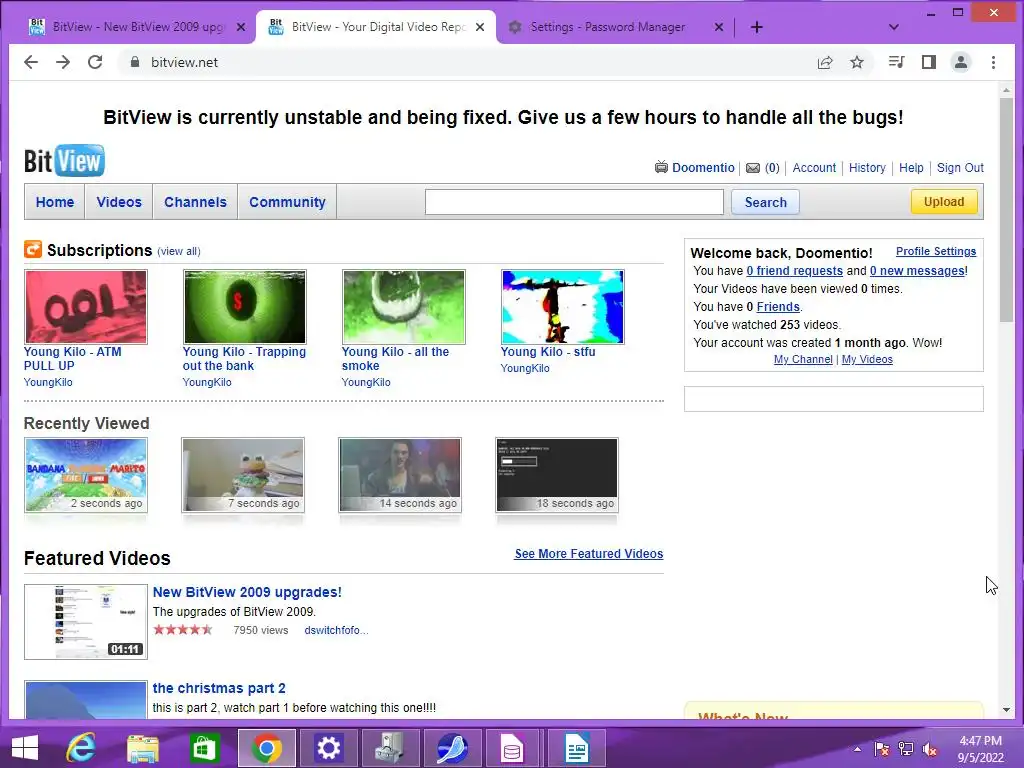Open the History link
Viewport: 1024px width, 768px height.
[x=867, y=167]
